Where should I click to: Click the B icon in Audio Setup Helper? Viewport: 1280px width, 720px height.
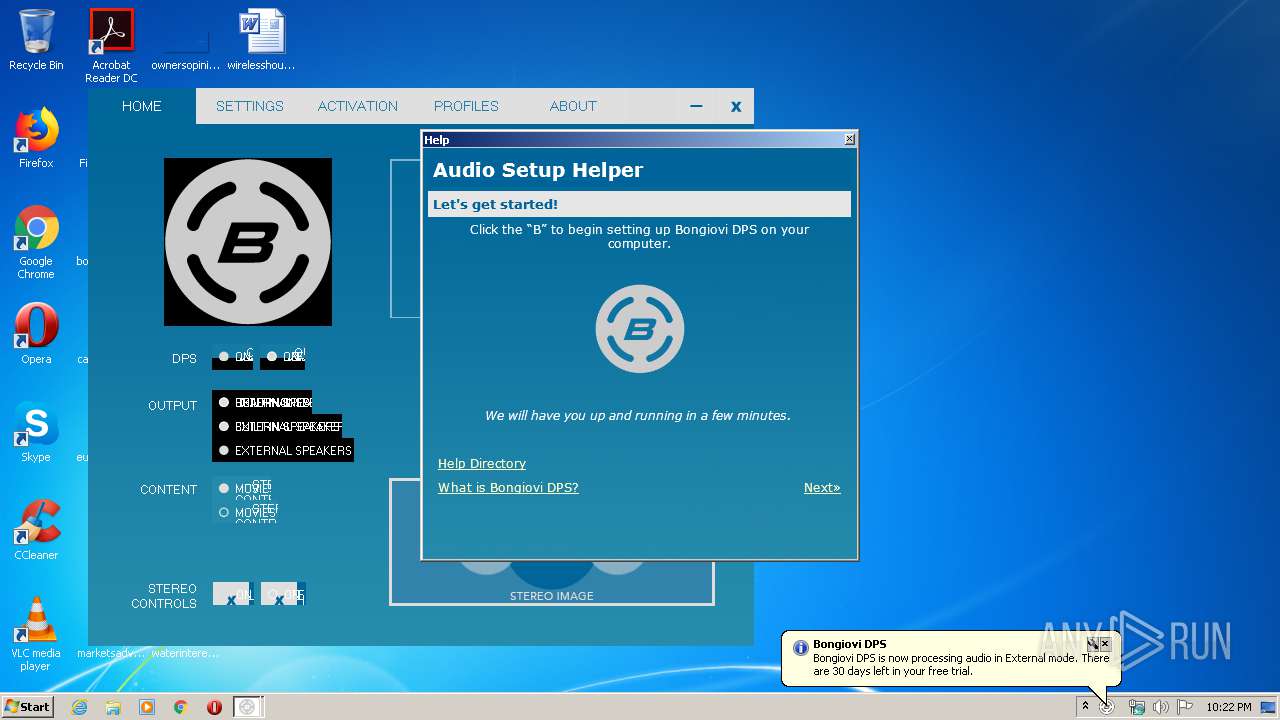click(x=640, y=329)
